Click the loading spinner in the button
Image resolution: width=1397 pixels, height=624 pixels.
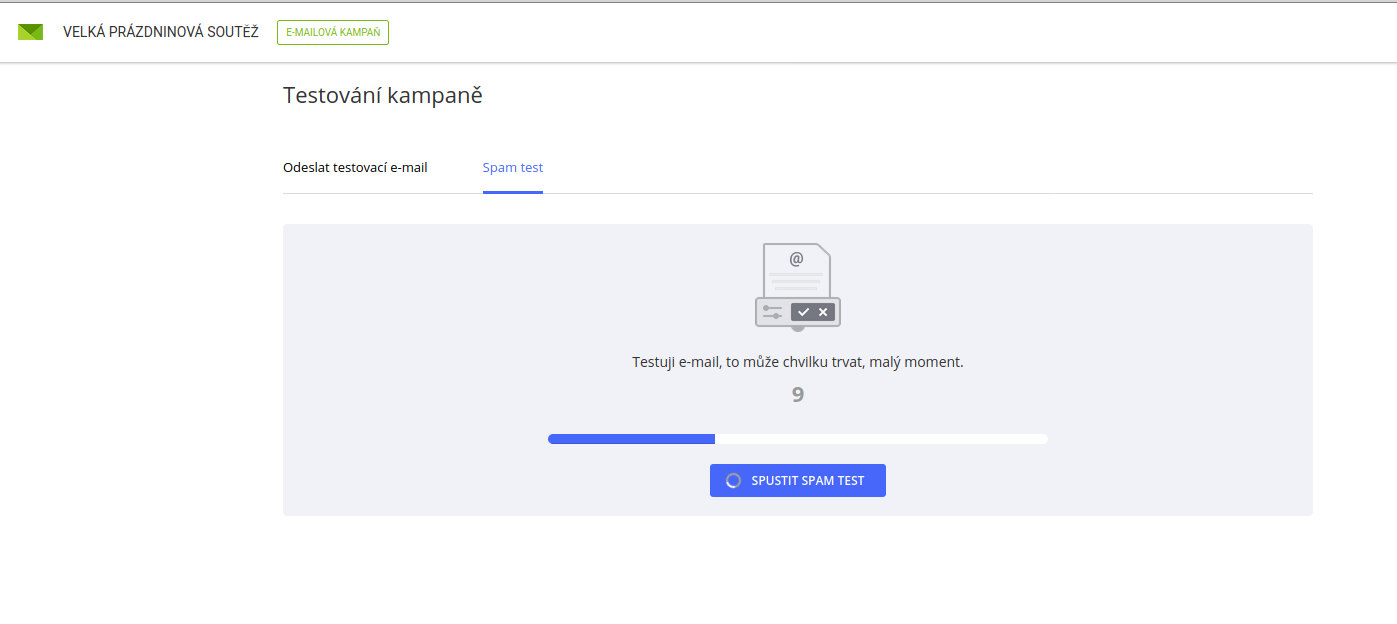pos(733,481)
